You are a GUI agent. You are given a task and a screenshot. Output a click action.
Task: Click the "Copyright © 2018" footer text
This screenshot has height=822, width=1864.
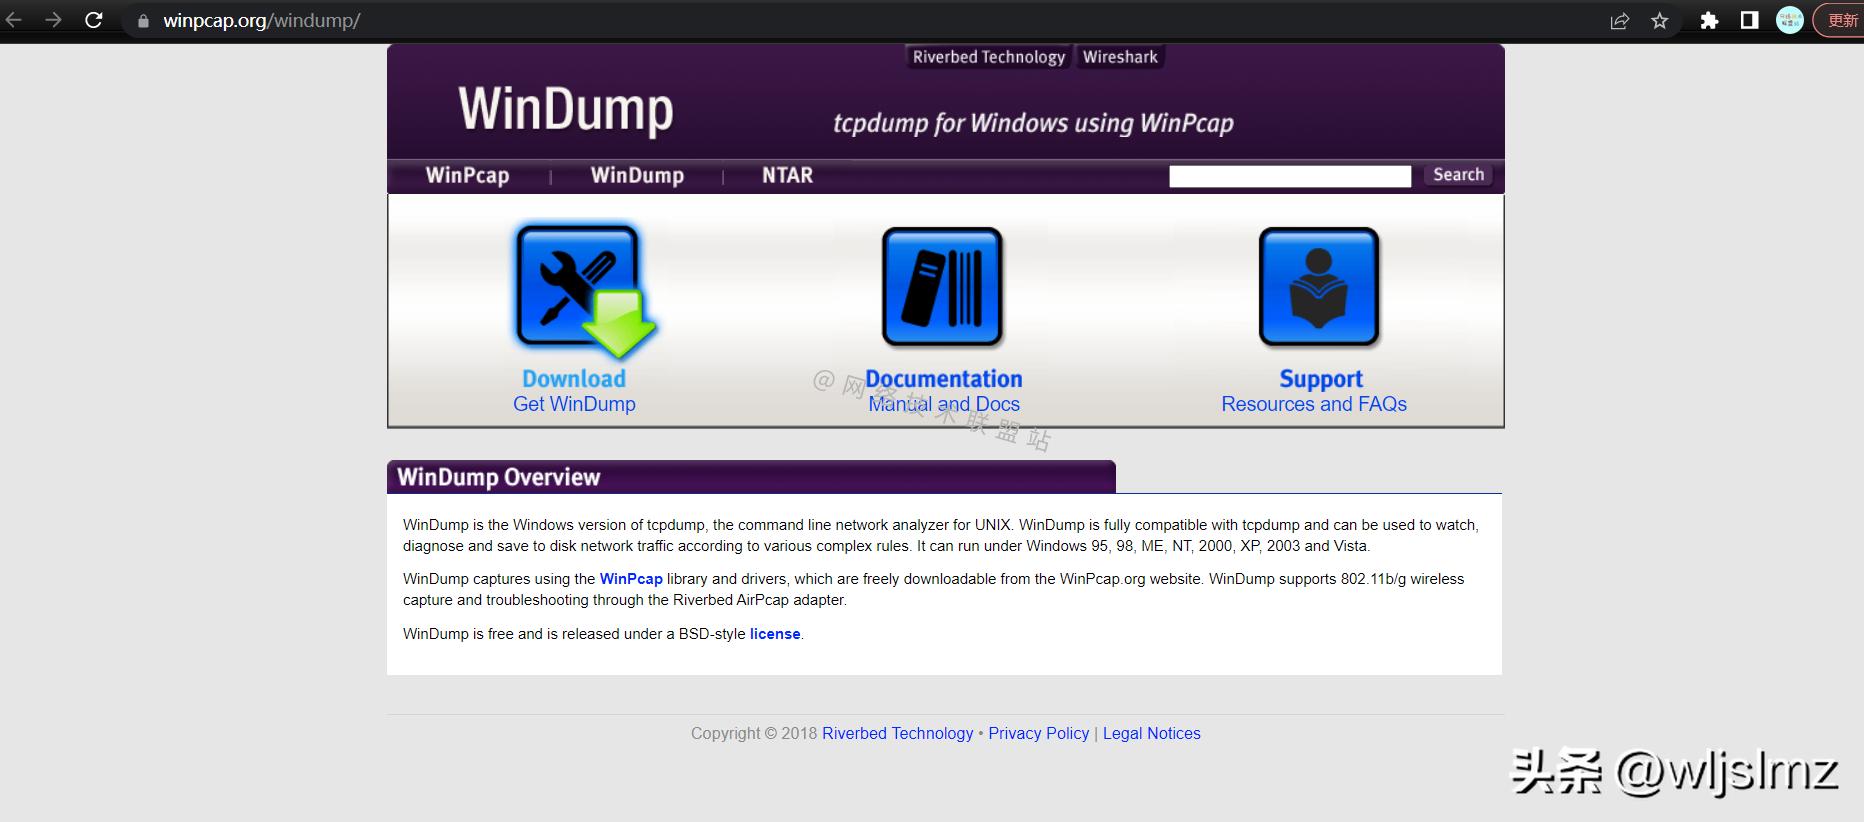tap(754, 733)
